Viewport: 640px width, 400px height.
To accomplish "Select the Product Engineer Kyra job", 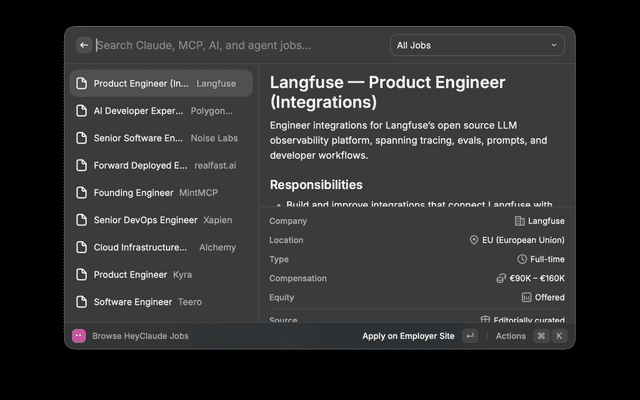I will pyautogui.click(x=161, y=275).
